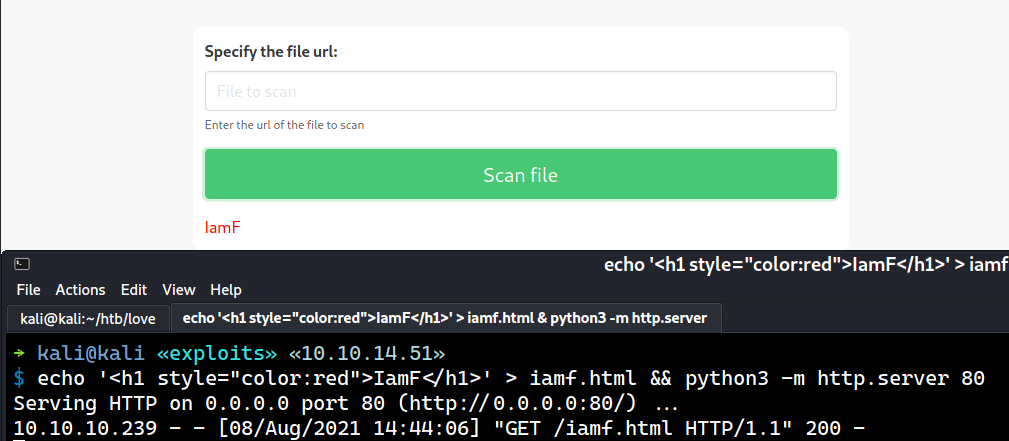
Task: Open the View menu
Action: coord(179,290)
